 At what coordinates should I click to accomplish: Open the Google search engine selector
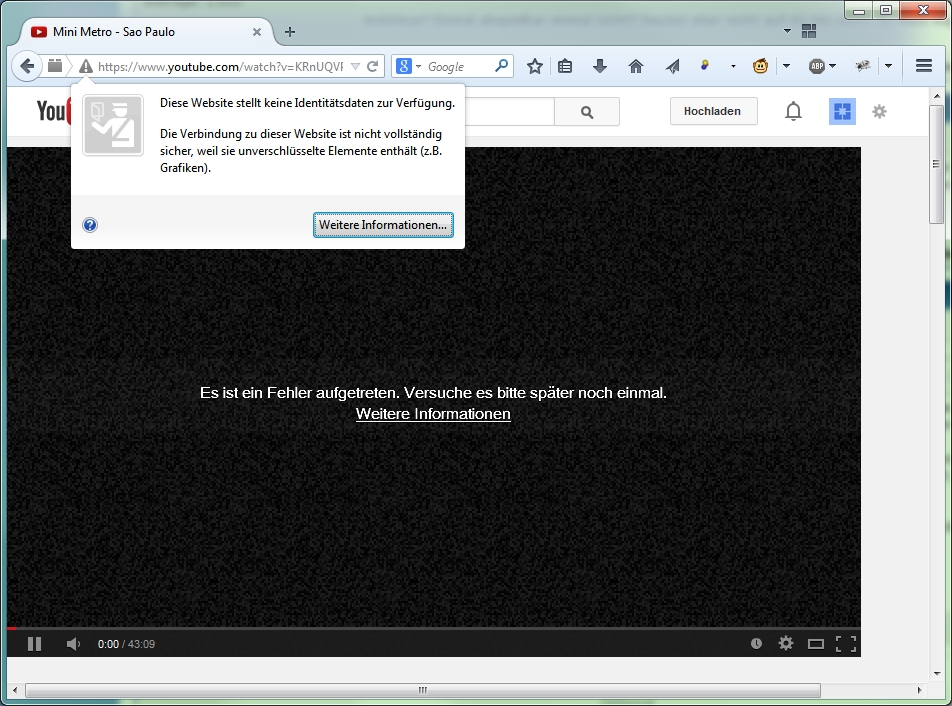(x=409, y=66)
